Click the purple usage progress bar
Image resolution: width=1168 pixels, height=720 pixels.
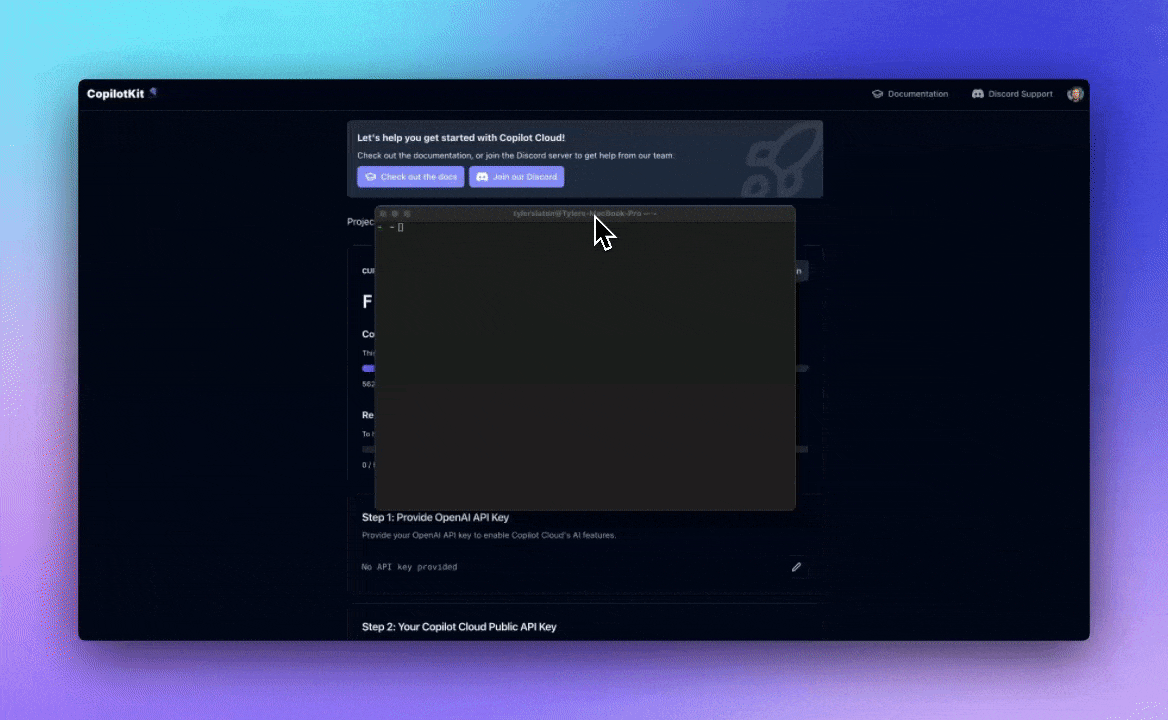pyautogui.click(x=367, y=368)
